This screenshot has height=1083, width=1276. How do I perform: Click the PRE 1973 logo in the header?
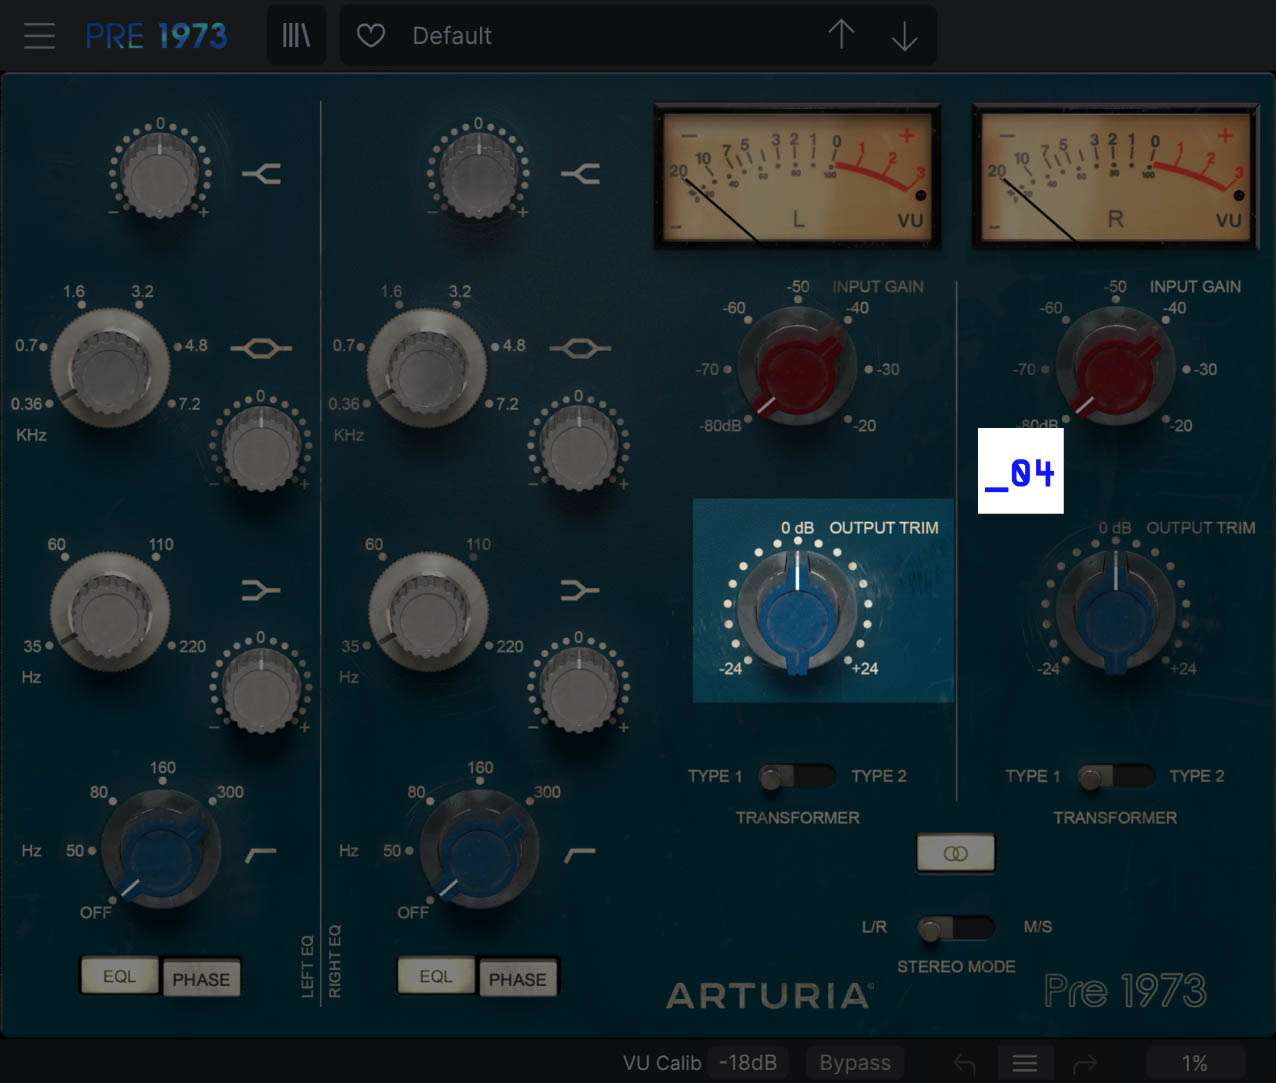tap(157, 33)
